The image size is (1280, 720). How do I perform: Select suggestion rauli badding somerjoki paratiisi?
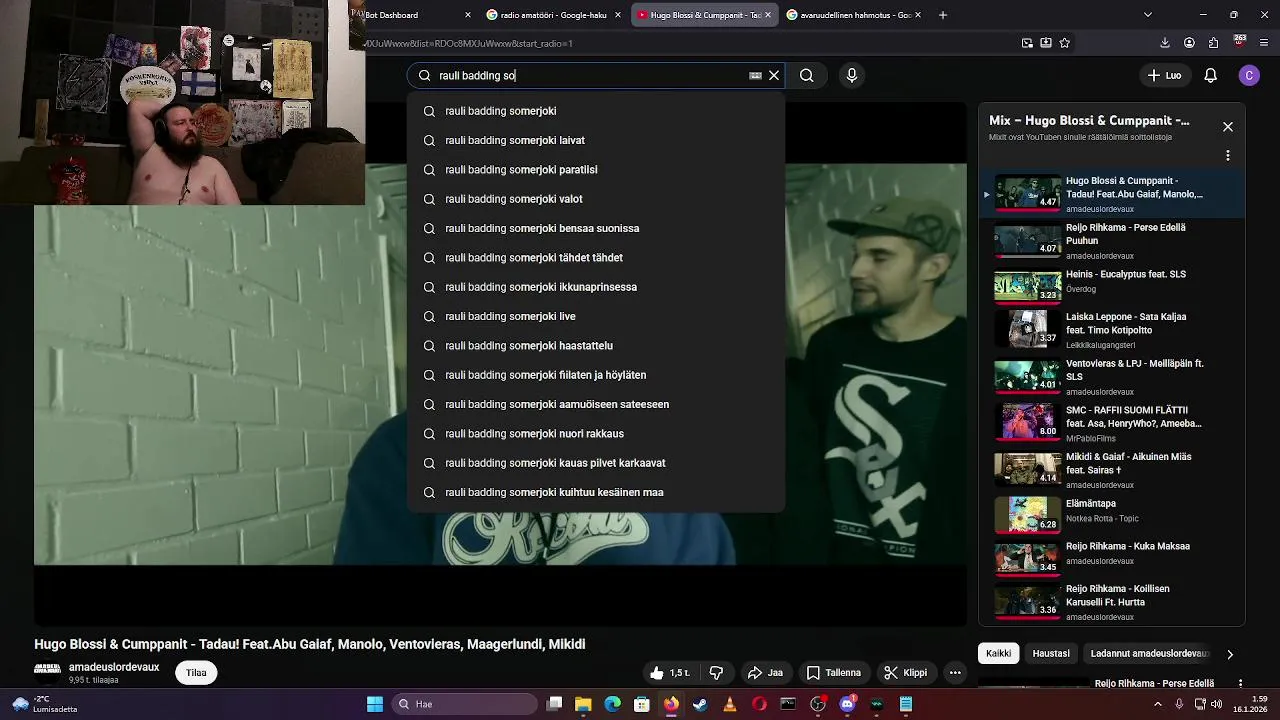point(596,170)
